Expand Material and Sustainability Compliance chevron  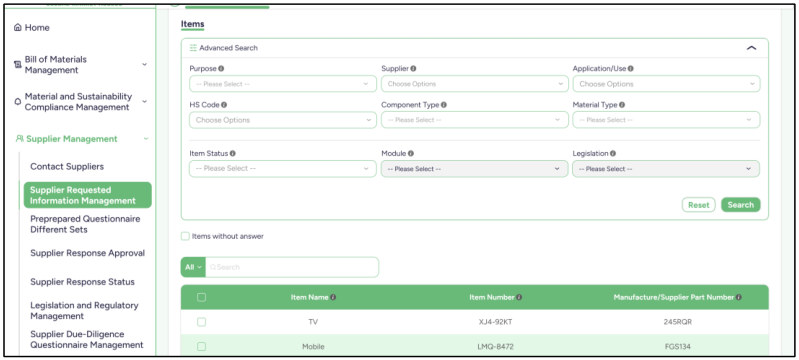click(144, 101)
